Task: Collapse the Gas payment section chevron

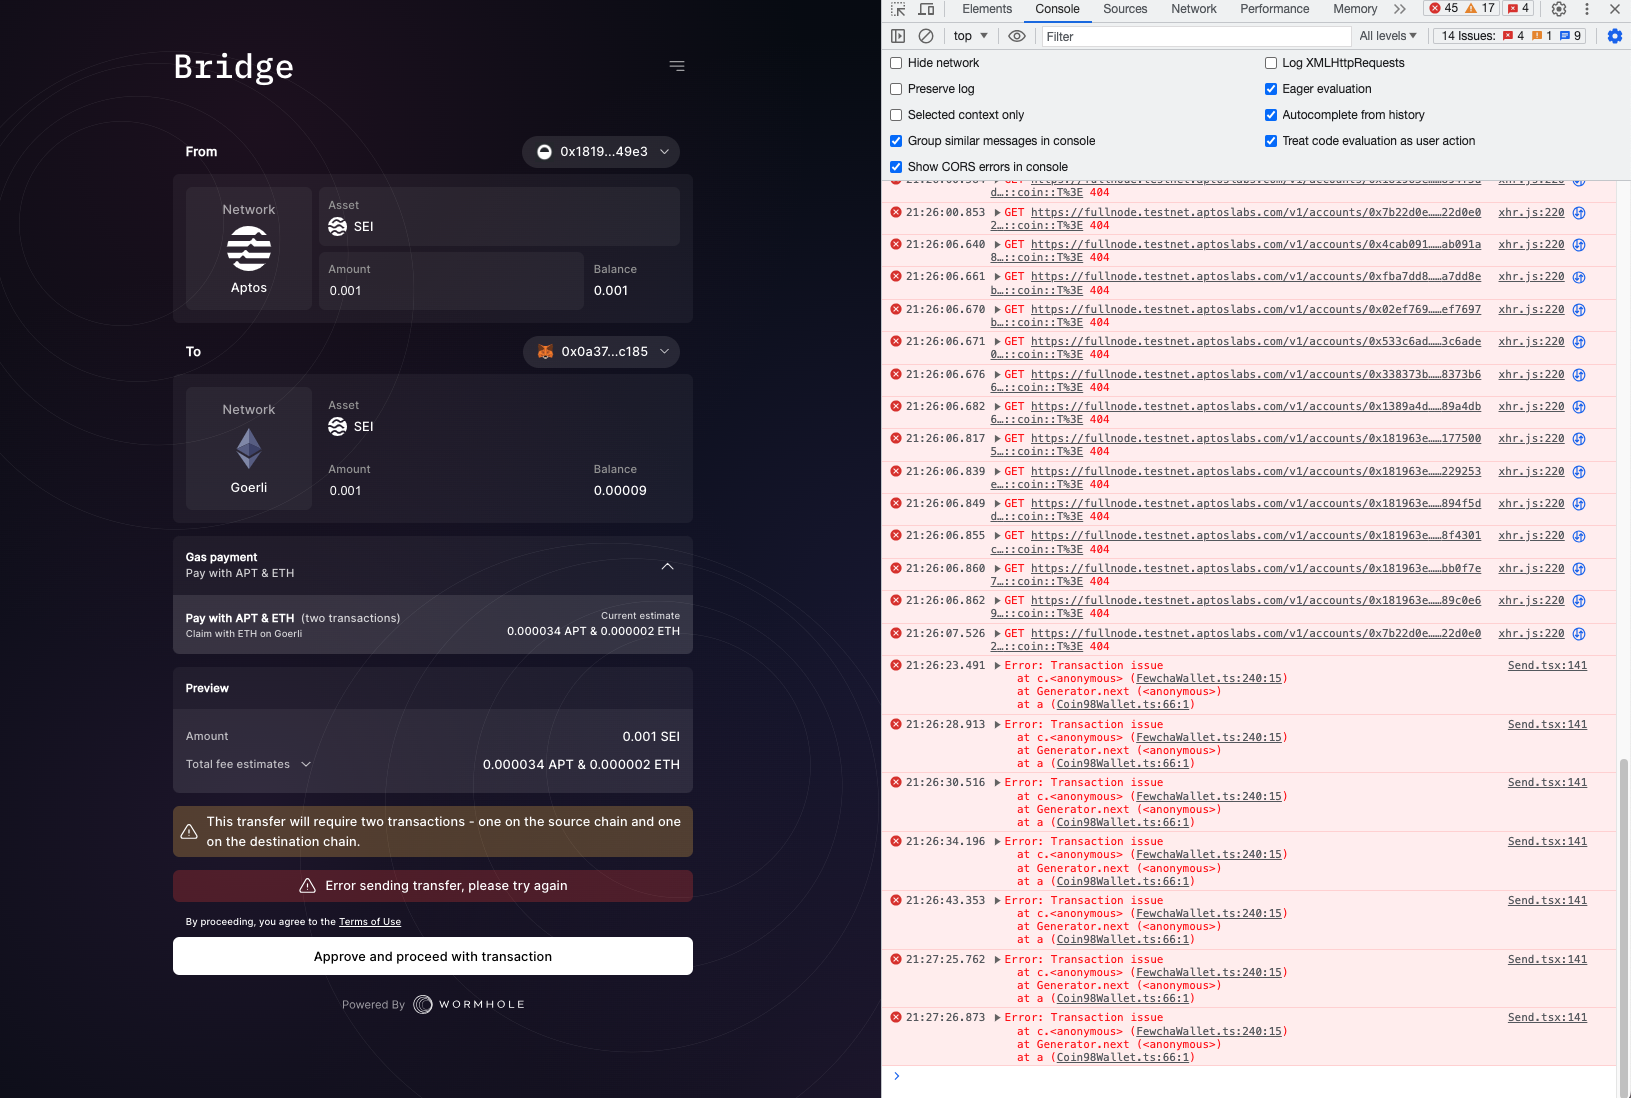Action: 667,566
